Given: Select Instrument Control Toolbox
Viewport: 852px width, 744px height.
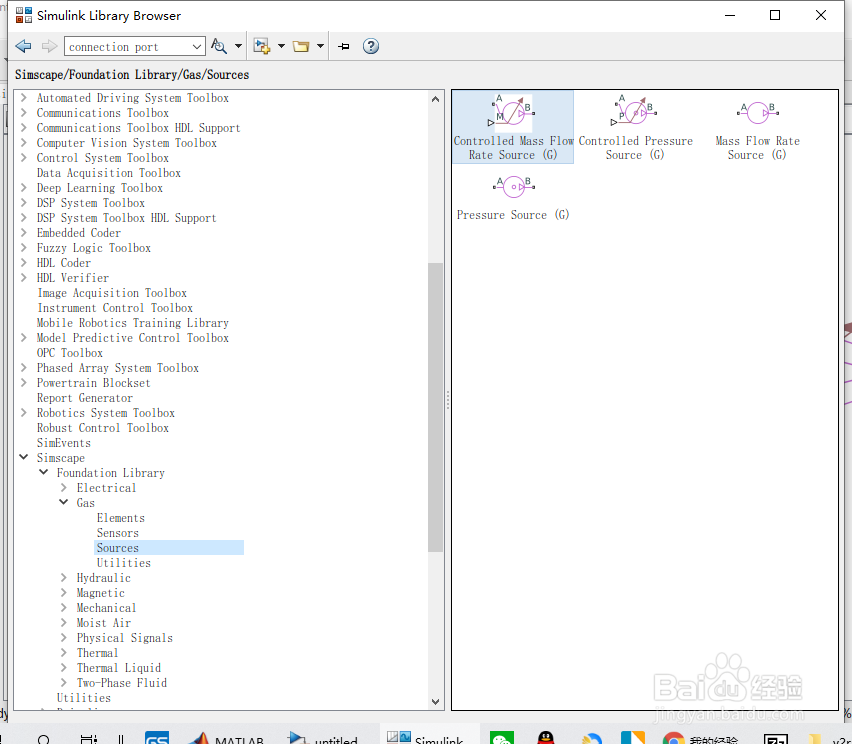Looking at the screenshot, I should coord(115,308).
